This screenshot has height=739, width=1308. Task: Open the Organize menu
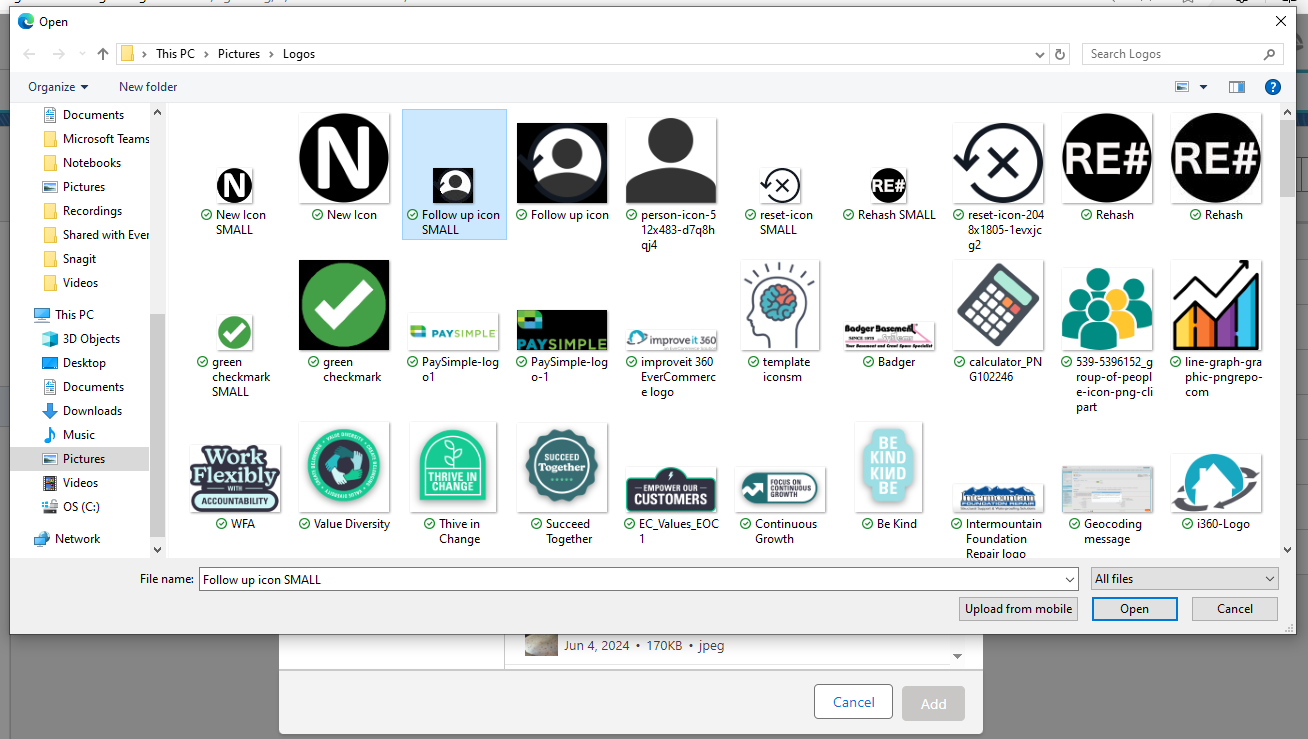58,87
